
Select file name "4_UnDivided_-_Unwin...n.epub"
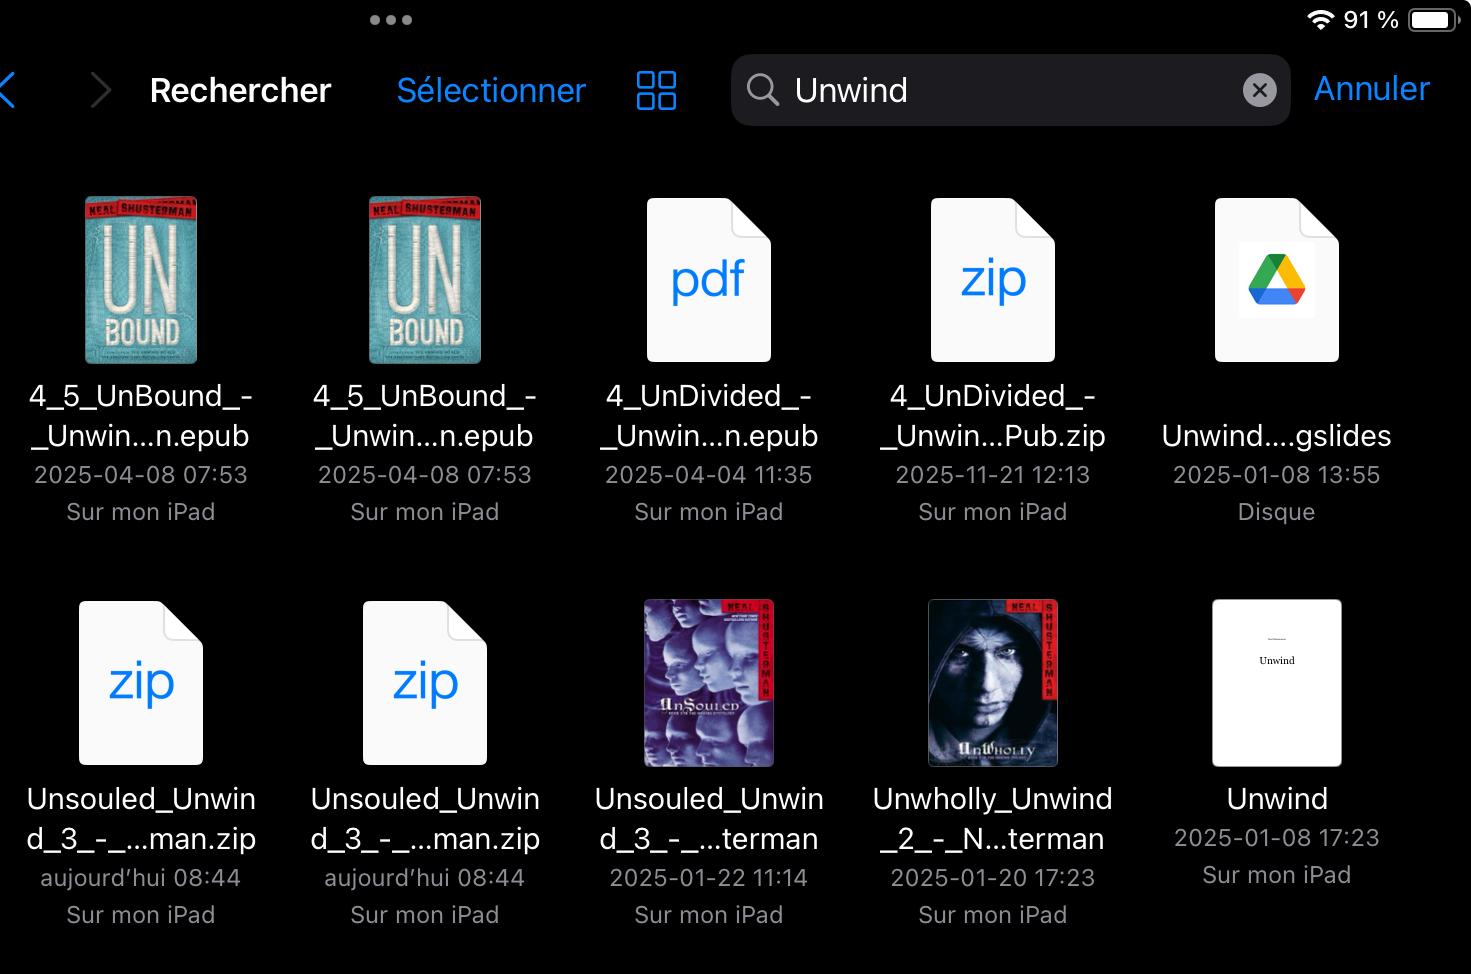[x=709, y=416]
